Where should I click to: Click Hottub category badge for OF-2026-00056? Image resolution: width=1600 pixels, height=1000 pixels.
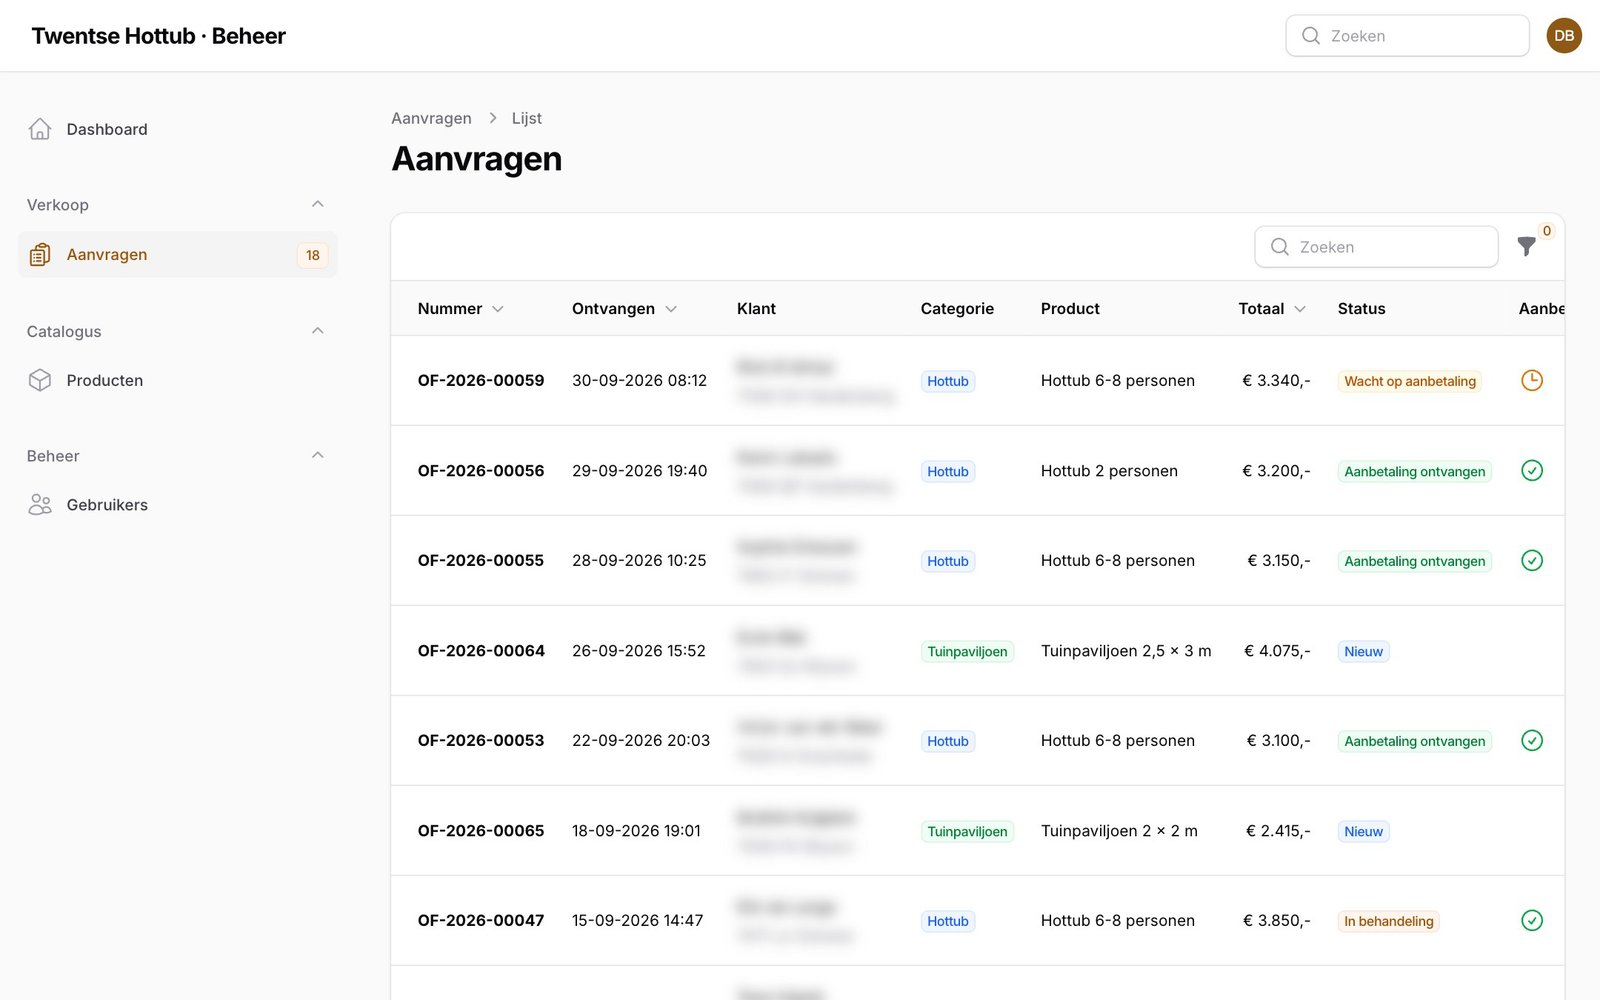948,471
